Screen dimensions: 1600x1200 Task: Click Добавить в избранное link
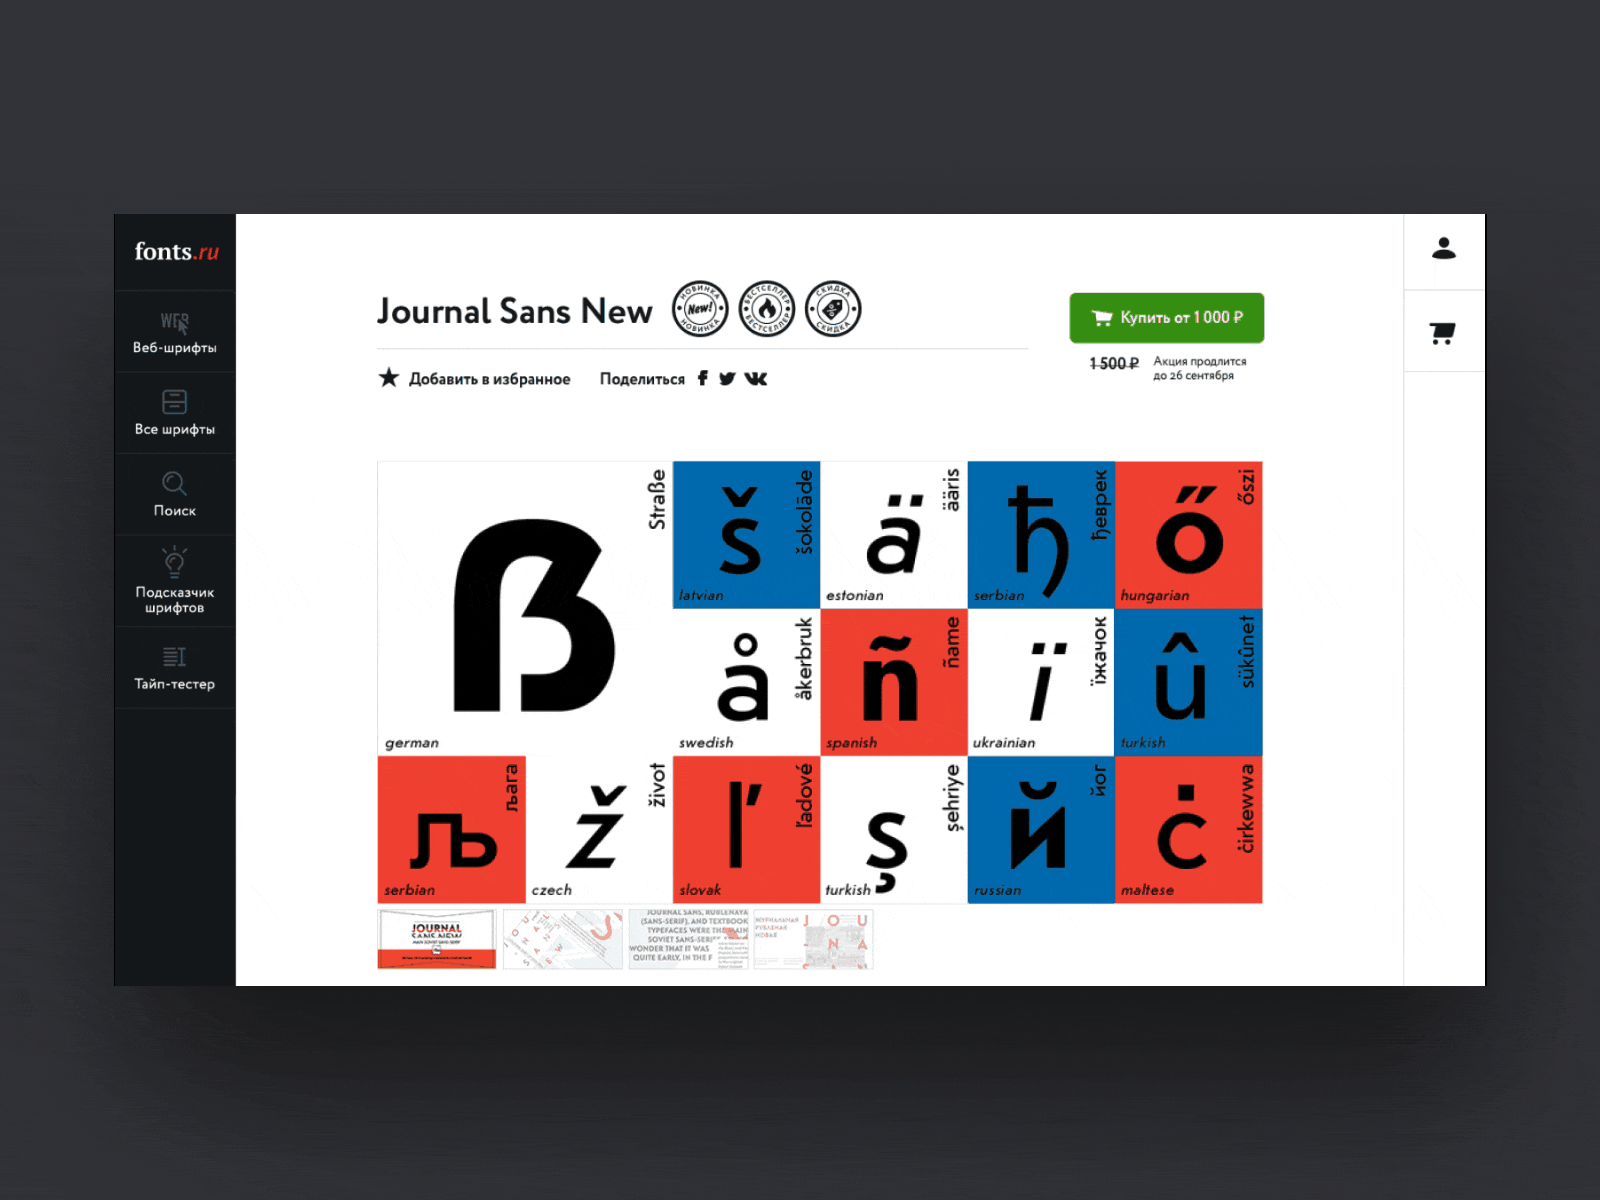pyautogui.click(x=489, y=379)
